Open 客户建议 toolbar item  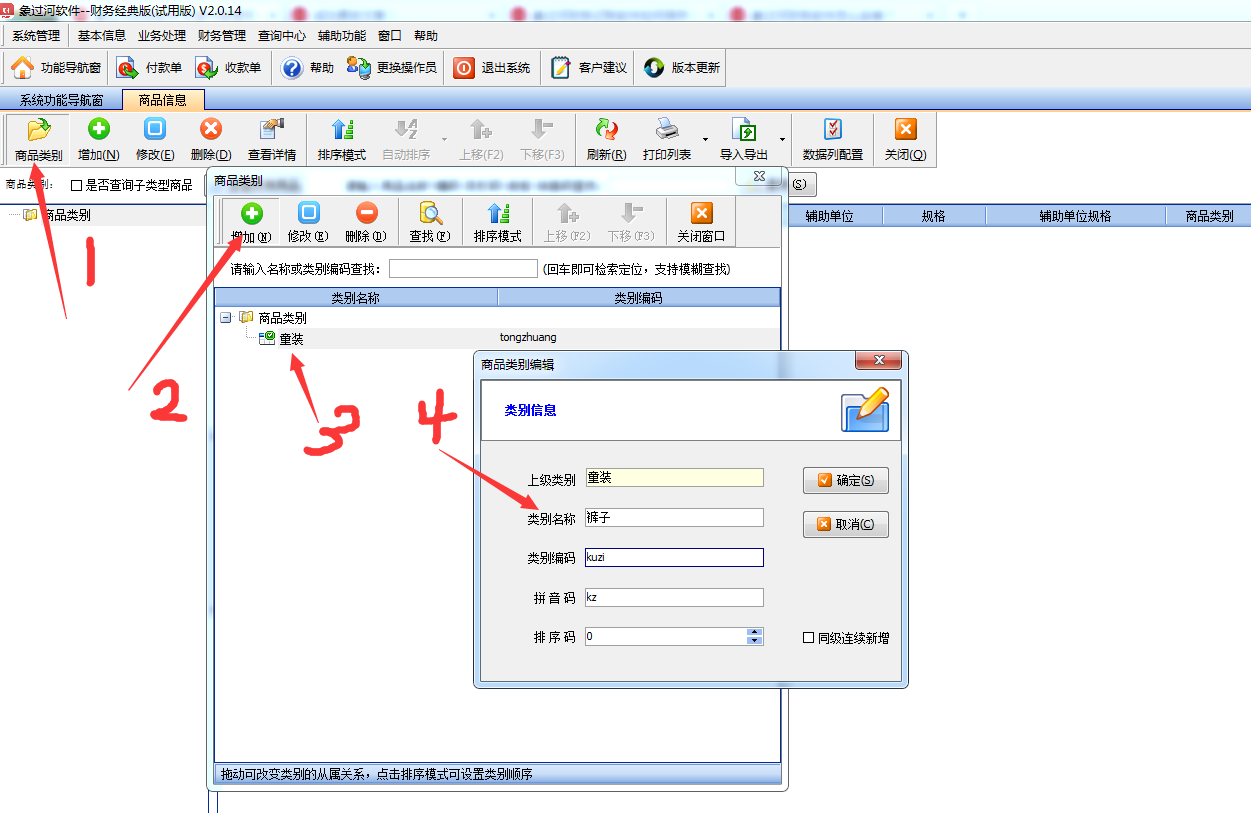(x=590, y=68)
